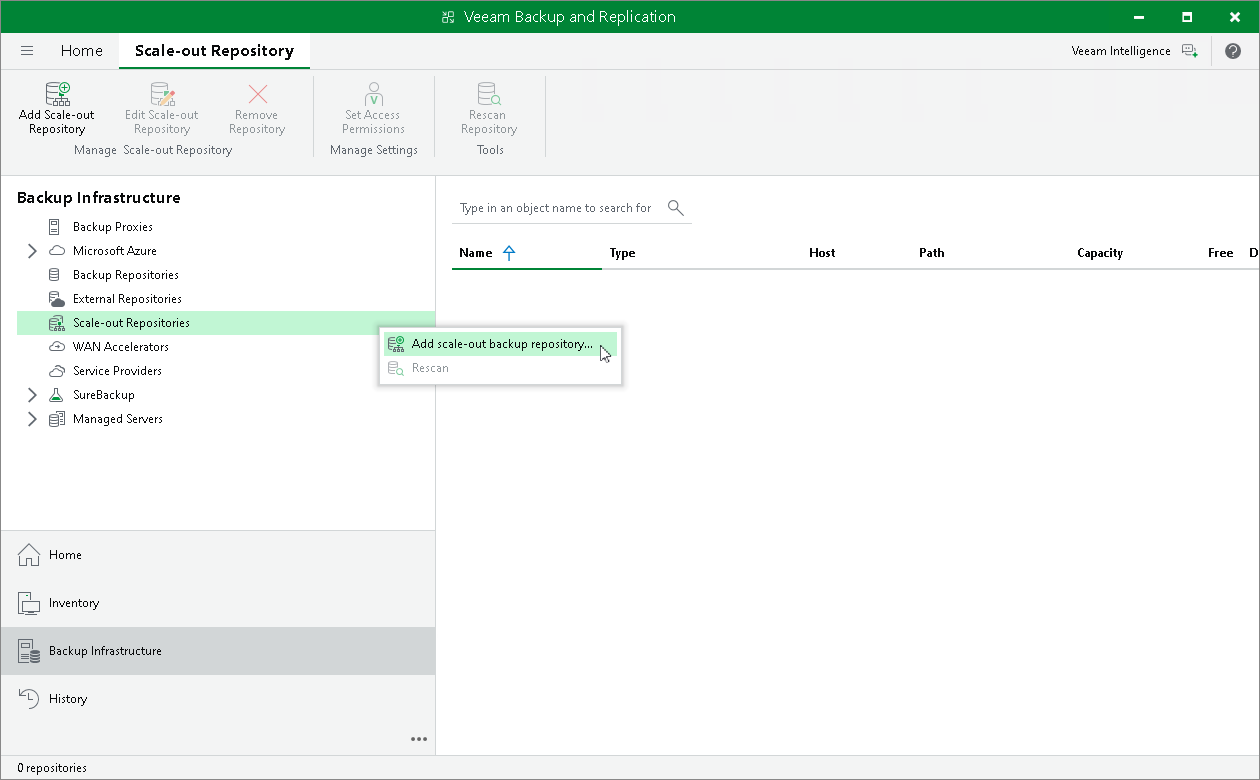
Task: Open the hamburger main menu
Action: [x=27, y=51]
